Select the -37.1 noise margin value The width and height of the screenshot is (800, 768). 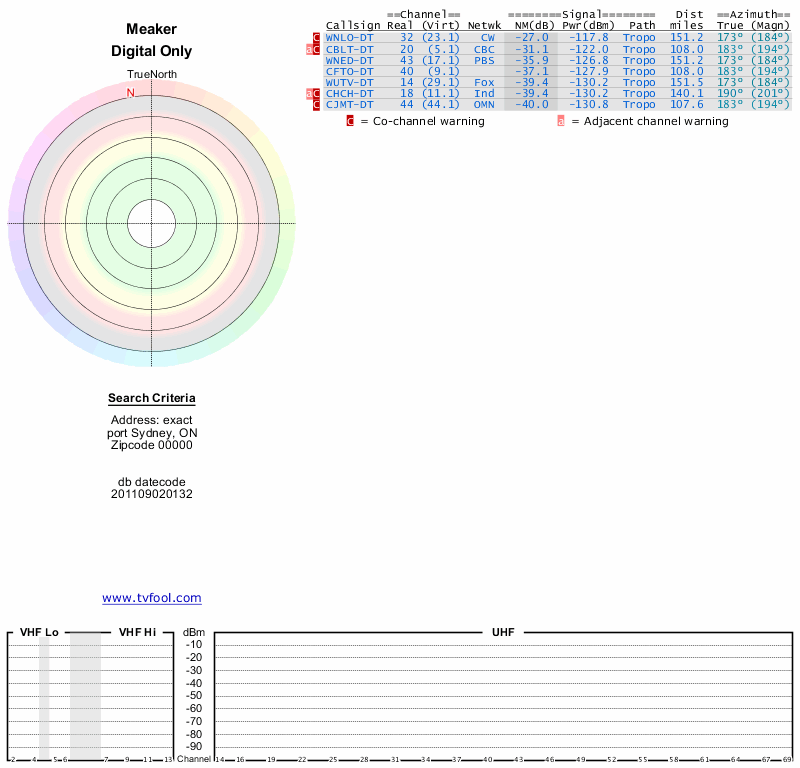[532, 72]
